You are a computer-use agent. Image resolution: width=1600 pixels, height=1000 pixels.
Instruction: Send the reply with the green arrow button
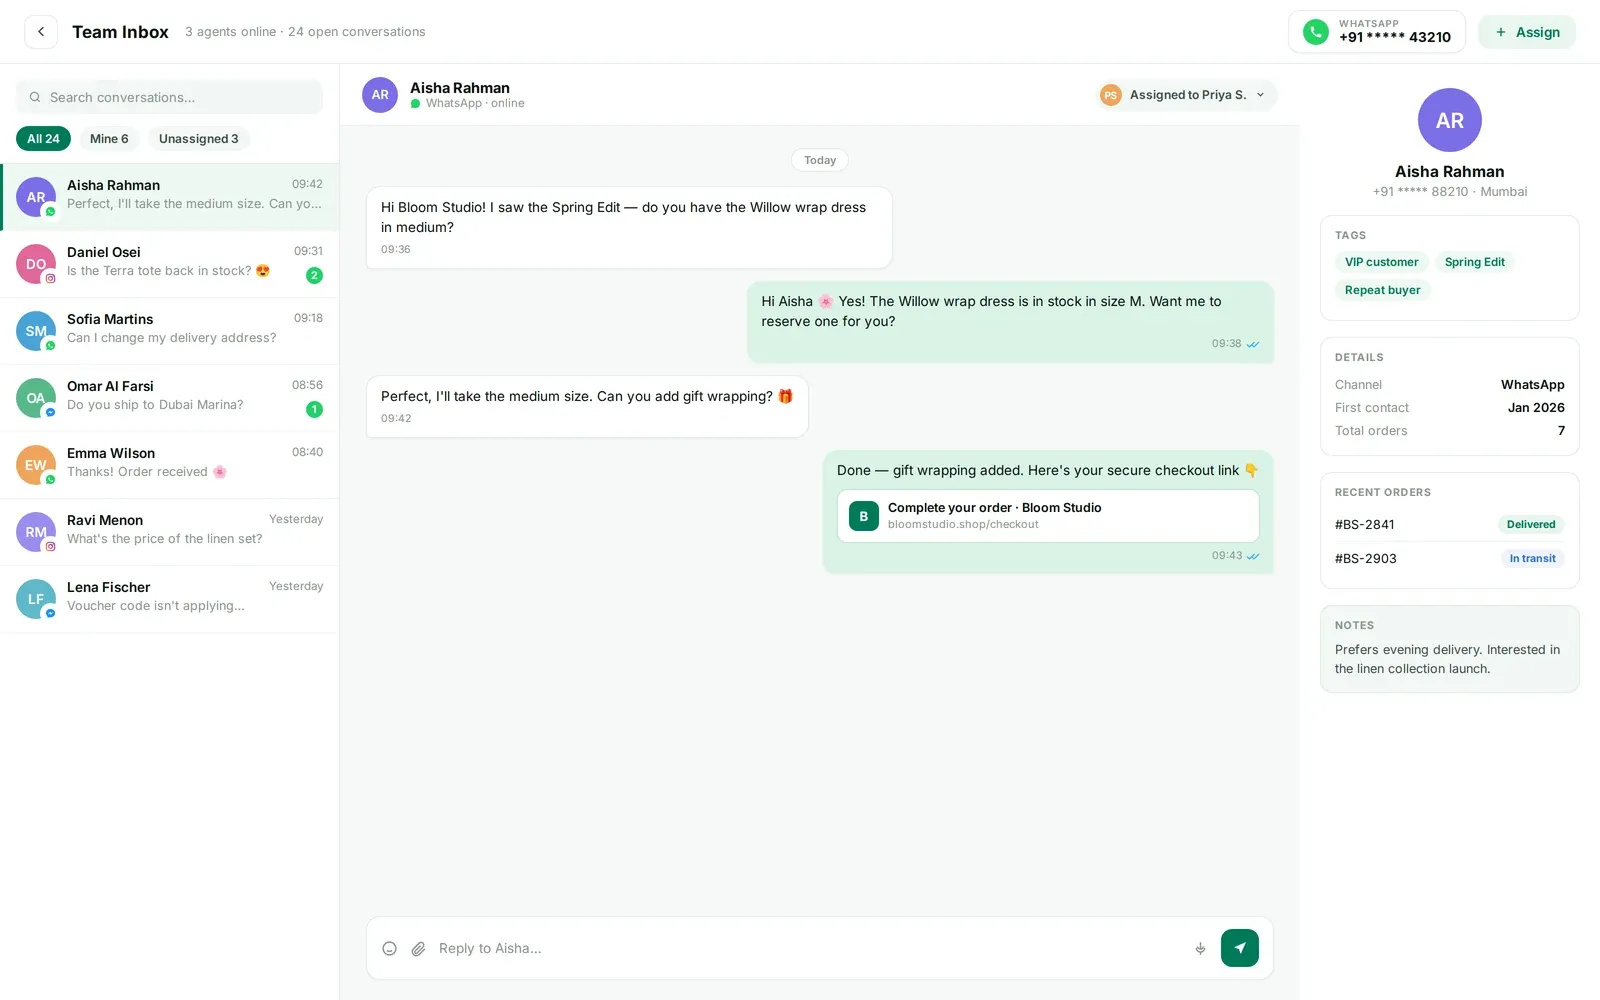point(1240,948)
